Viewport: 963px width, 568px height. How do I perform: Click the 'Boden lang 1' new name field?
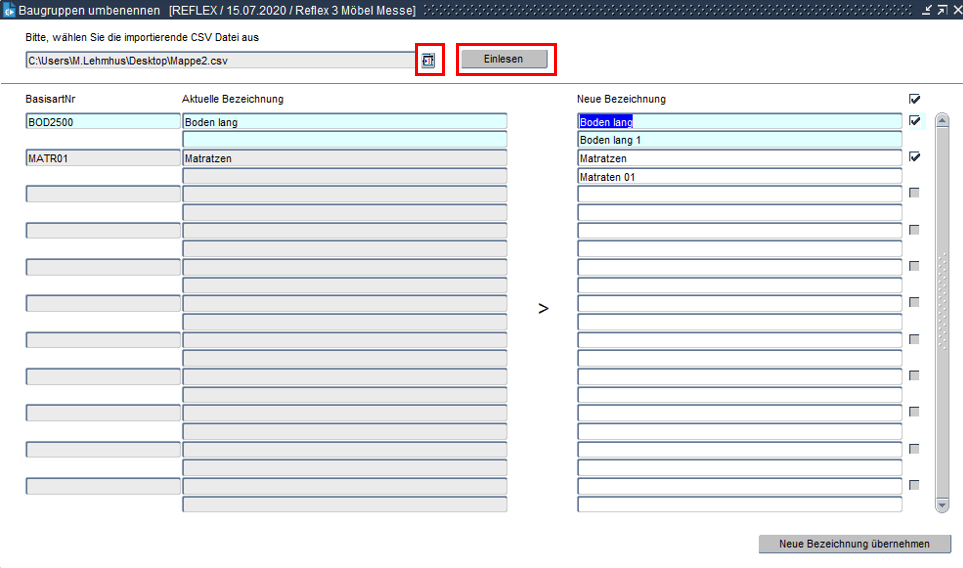point(739,140)
